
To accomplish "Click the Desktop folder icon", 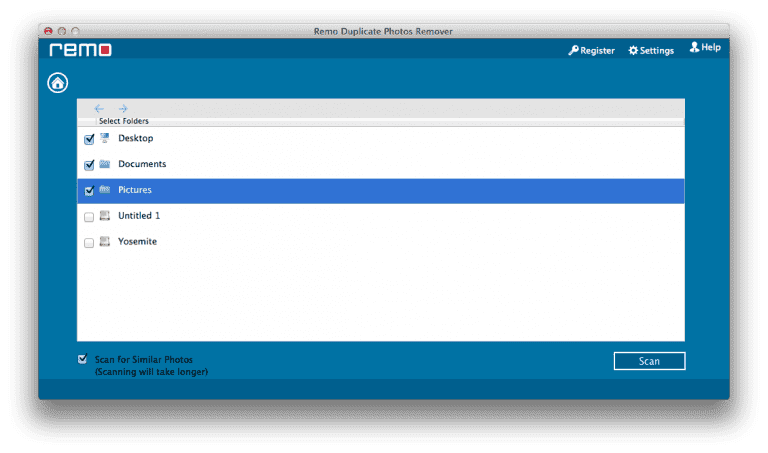I will [x=105, y=138].
